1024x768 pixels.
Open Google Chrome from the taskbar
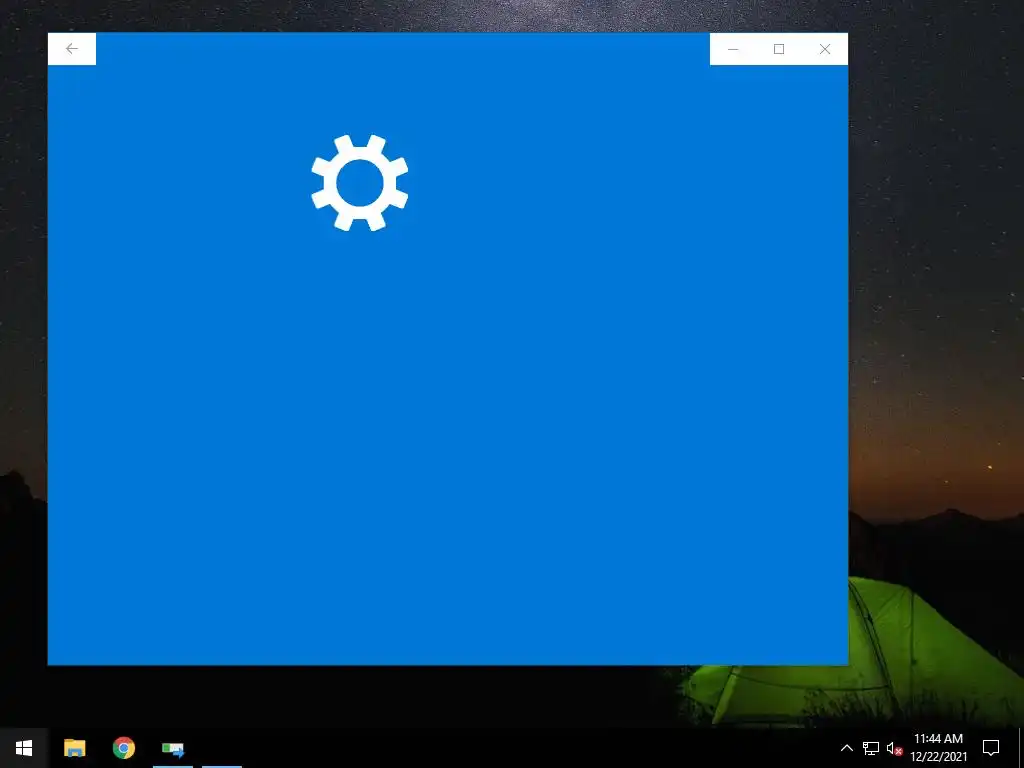tap(123, 748)
